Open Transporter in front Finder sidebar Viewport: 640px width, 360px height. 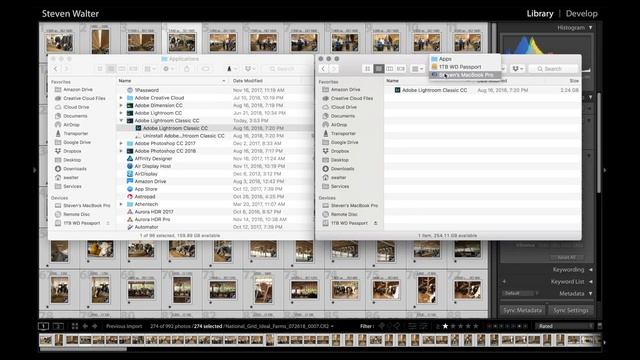pyautogui.click(x=343, y=133)
